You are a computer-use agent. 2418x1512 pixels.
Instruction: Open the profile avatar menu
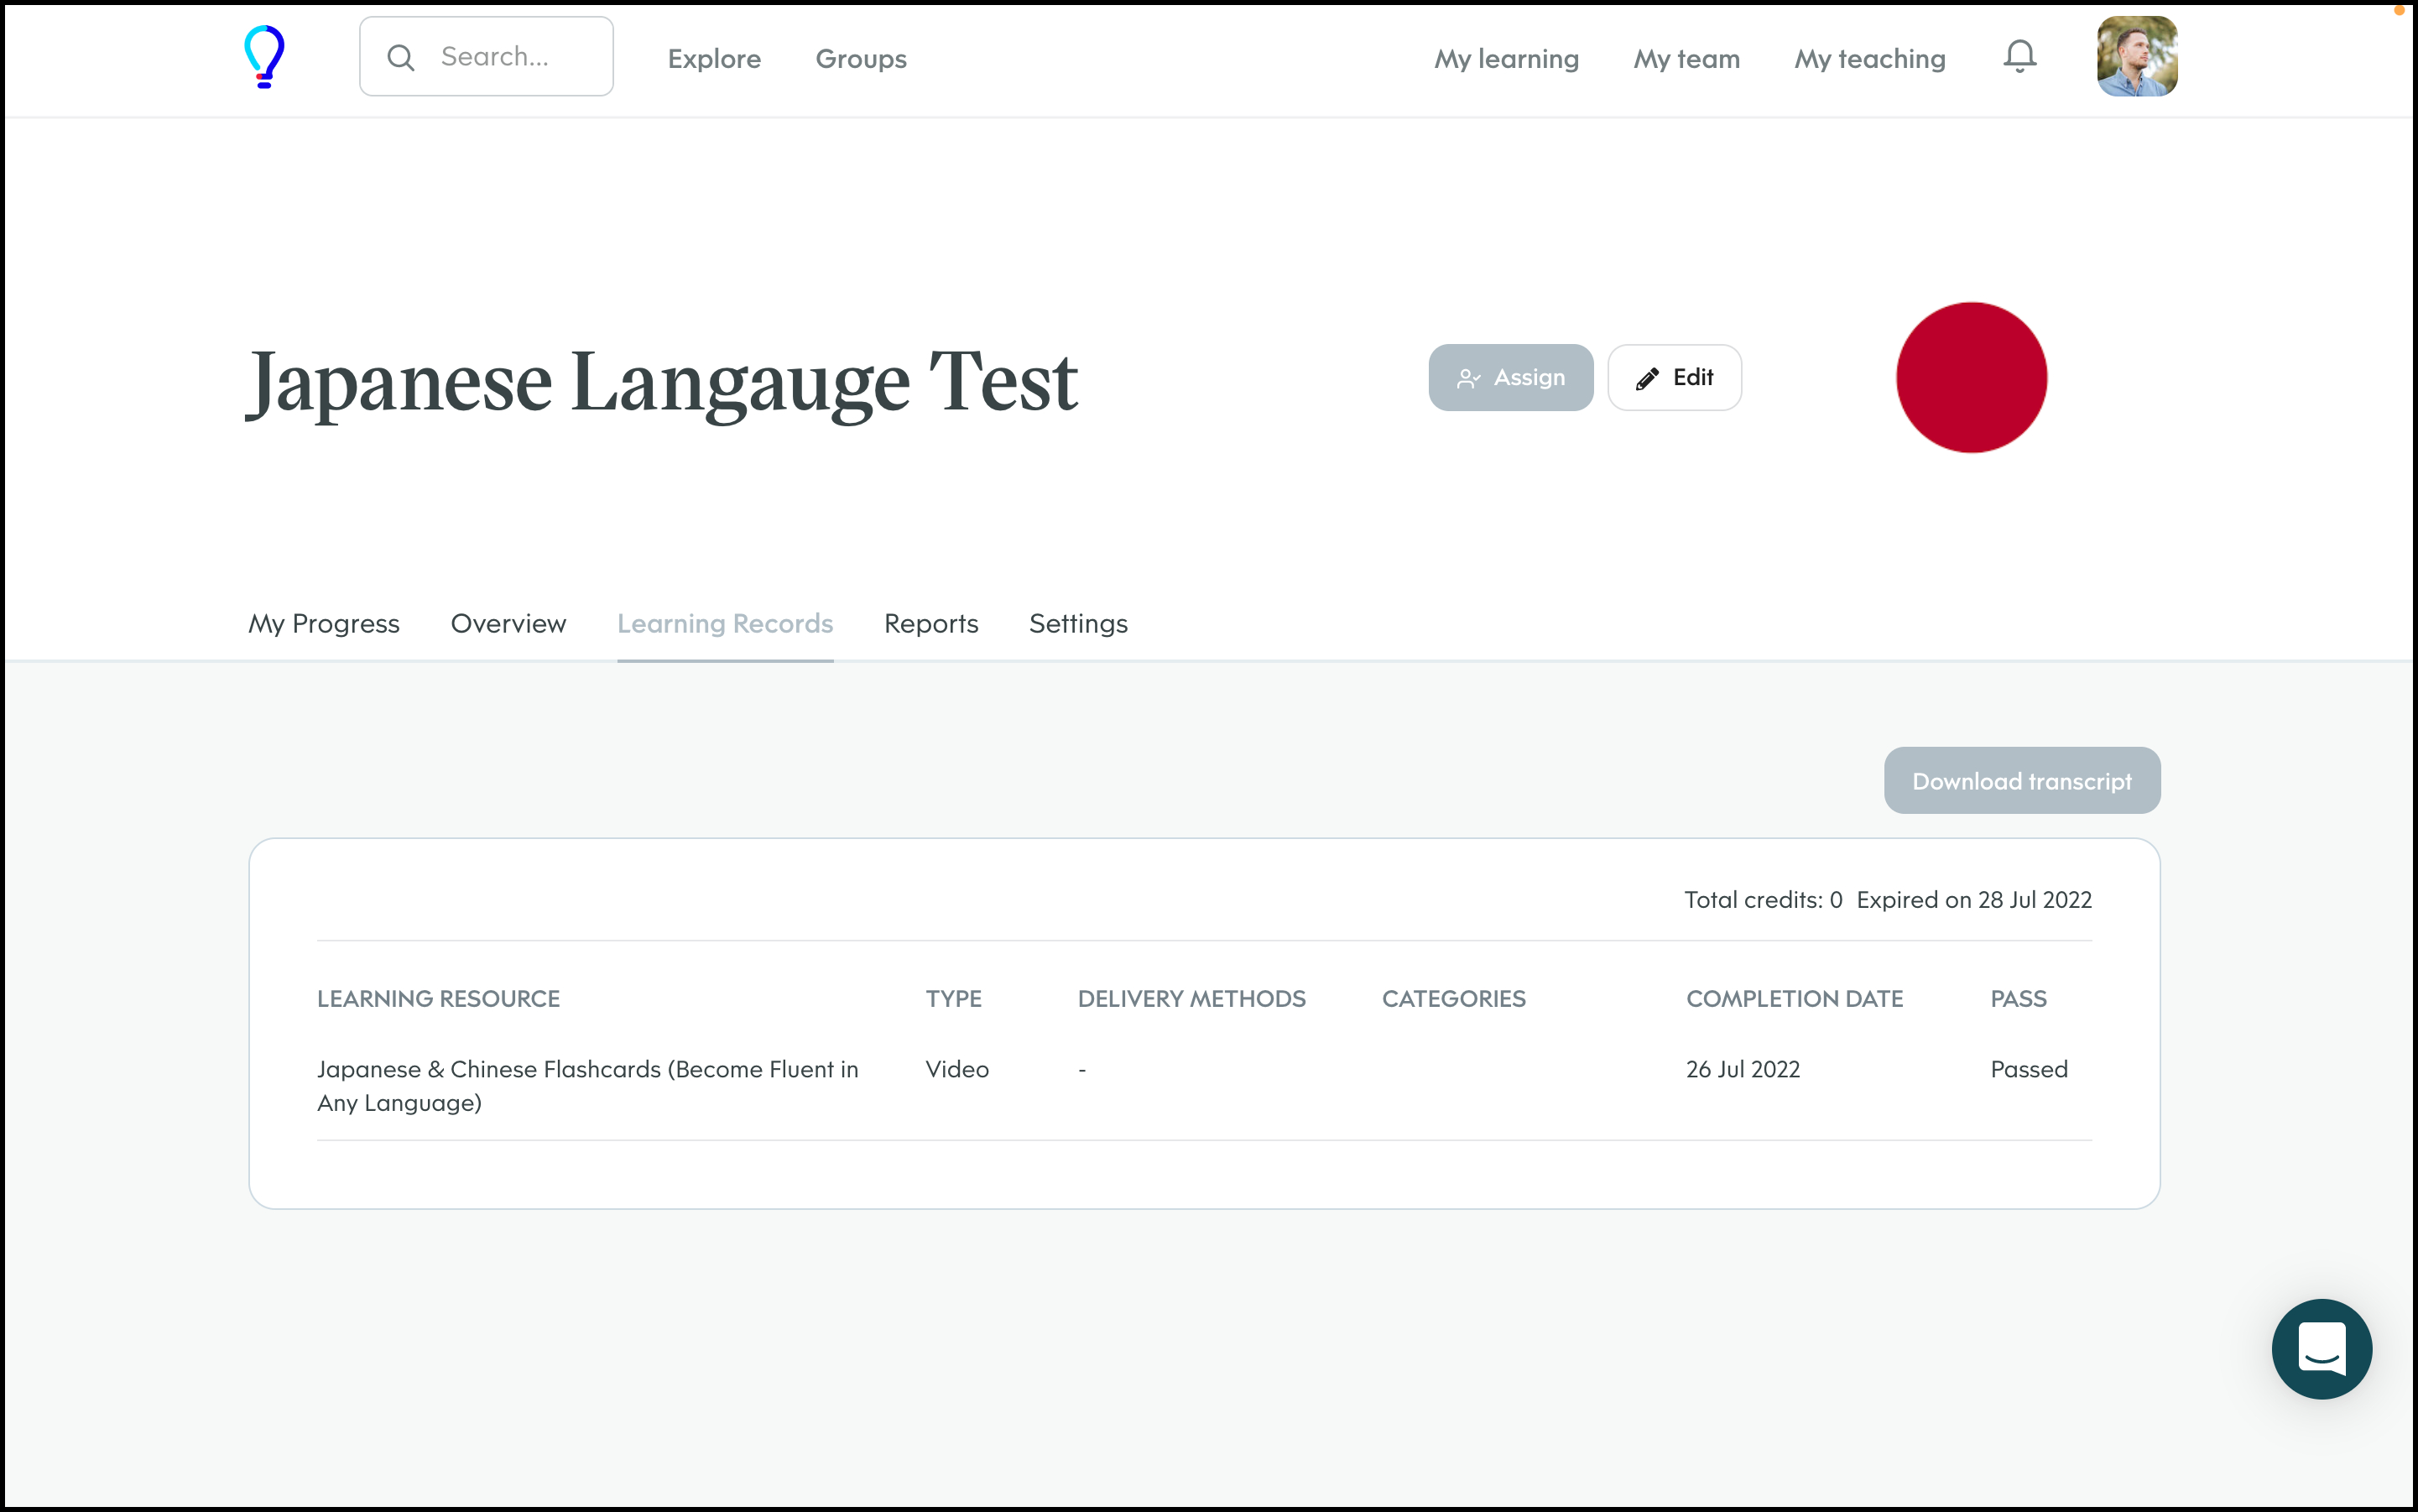(x=2136, y=56)
